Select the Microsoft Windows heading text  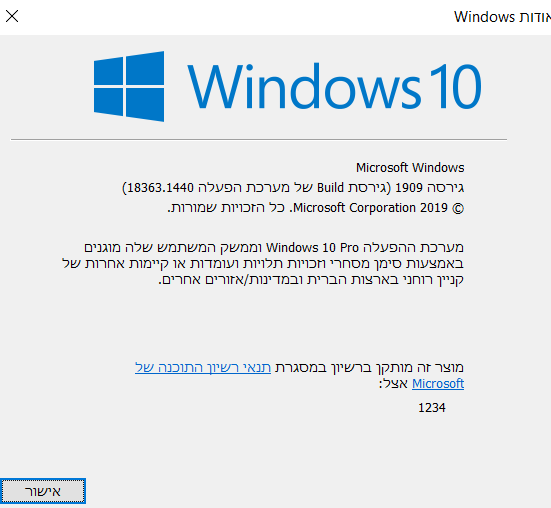[x=410, y=168]
